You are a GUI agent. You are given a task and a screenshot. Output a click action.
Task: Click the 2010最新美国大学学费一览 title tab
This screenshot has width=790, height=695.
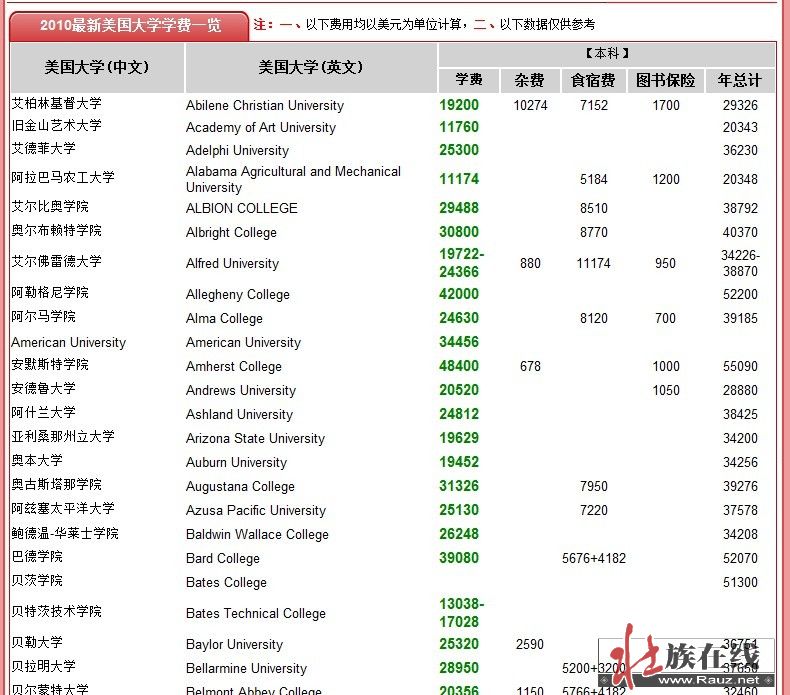tap(130, 25)
